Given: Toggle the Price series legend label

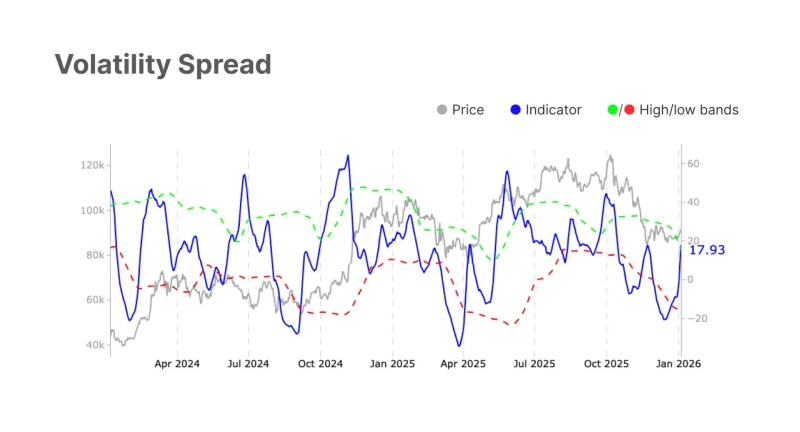Looking at the screenshot, I should 468,109.
